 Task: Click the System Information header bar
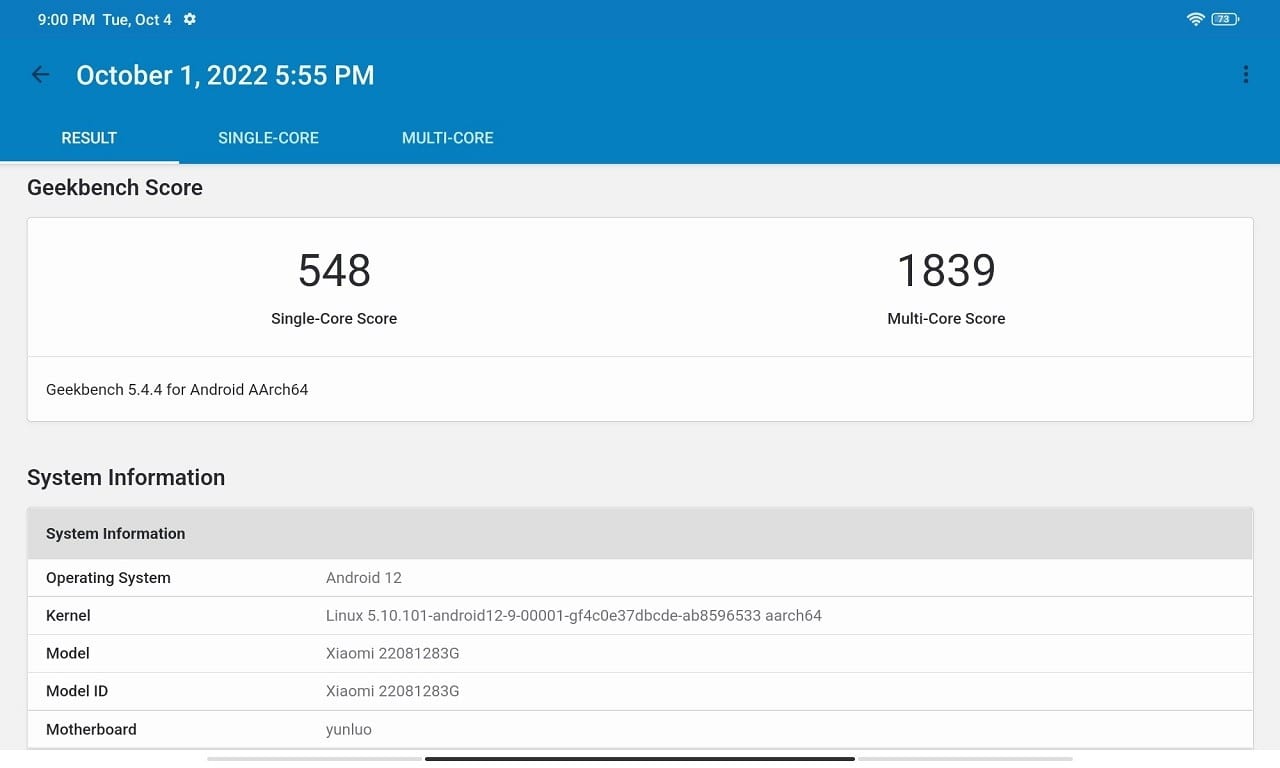coord(640,533)
